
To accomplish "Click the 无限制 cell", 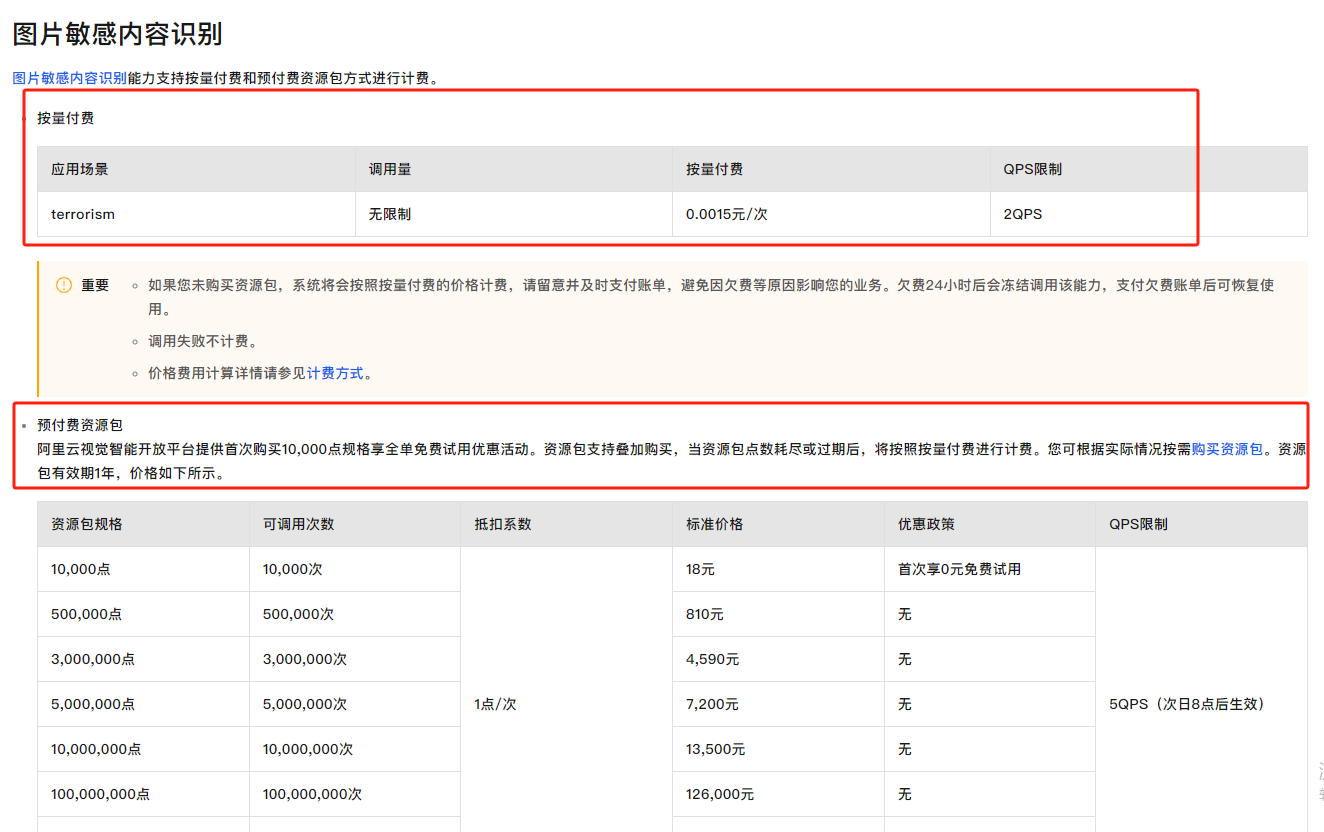I will tap(514, 214).
